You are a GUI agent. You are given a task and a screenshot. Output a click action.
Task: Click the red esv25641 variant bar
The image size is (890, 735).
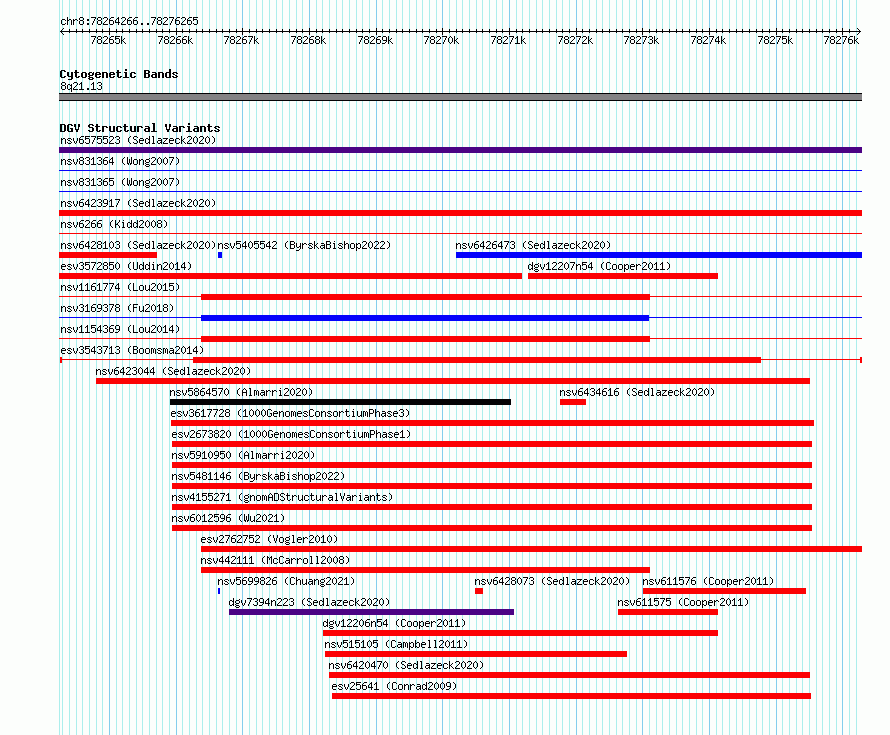[572, 696]
